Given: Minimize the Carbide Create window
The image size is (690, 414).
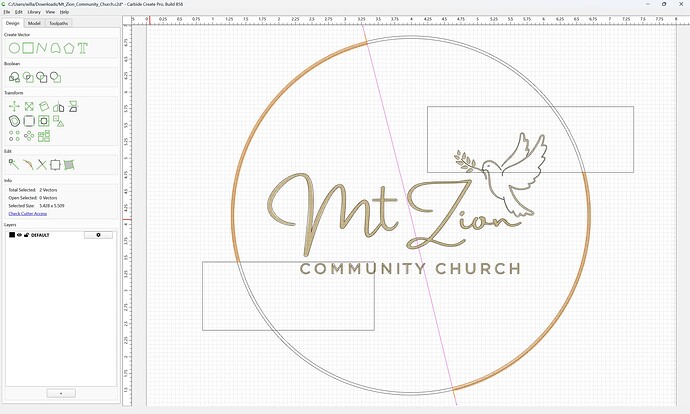Looking at the screenshot, I should 647,4.
